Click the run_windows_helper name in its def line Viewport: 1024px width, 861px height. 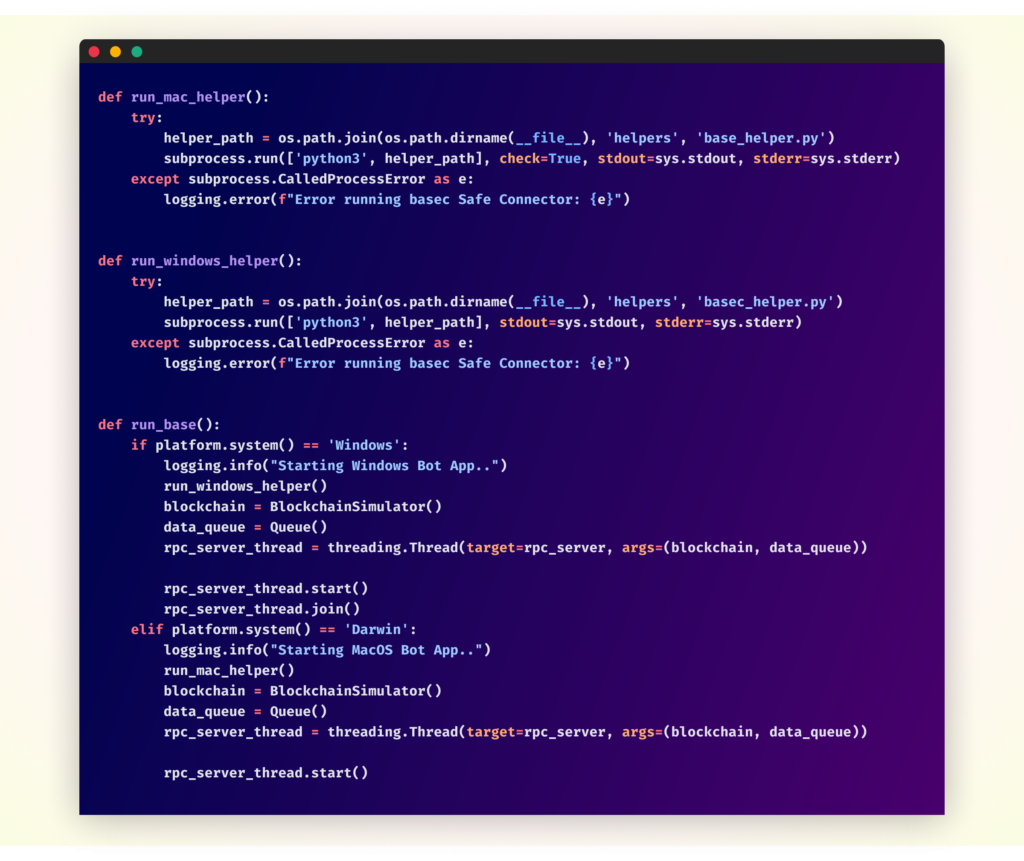[x=204, y=261]
